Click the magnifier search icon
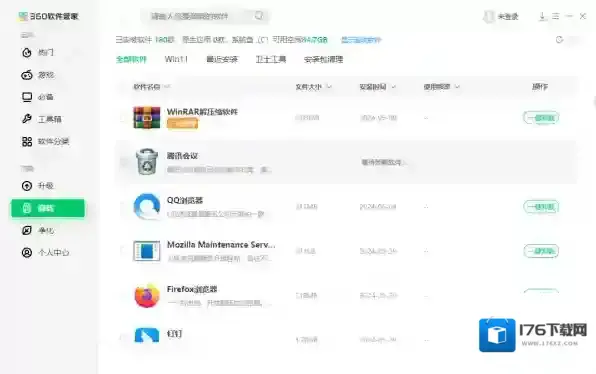This screenshot has width=596, height=374. pyautogui.click(x=259, y=16)
